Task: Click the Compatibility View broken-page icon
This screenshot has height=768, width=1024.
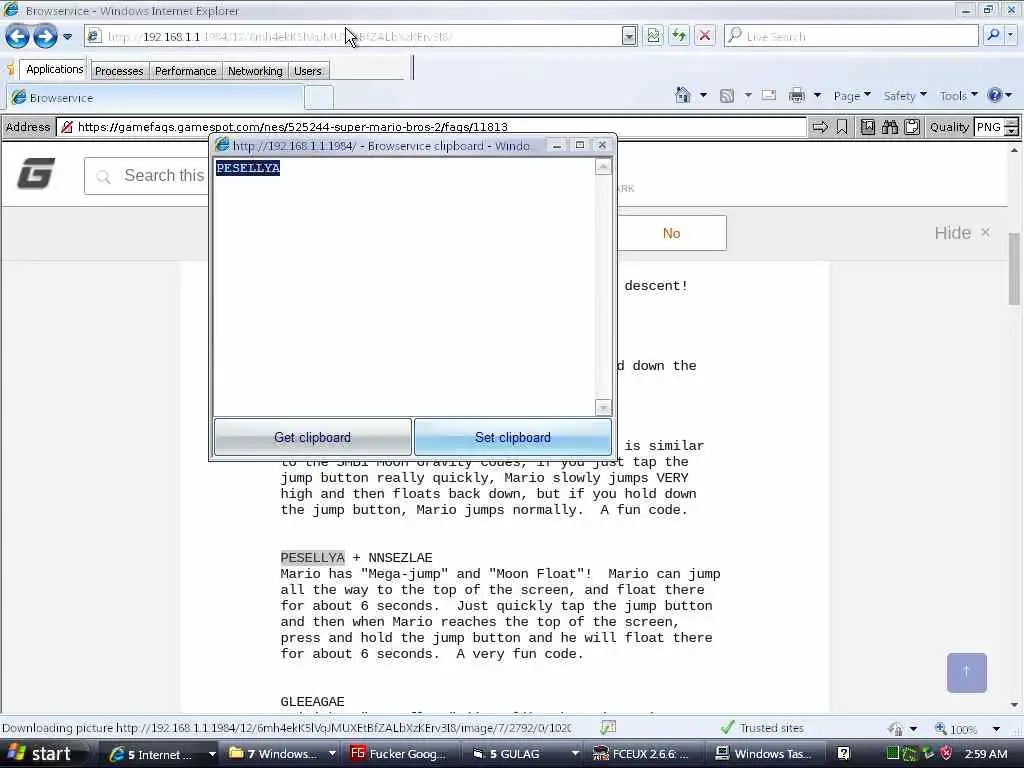Action: [653, 36]
